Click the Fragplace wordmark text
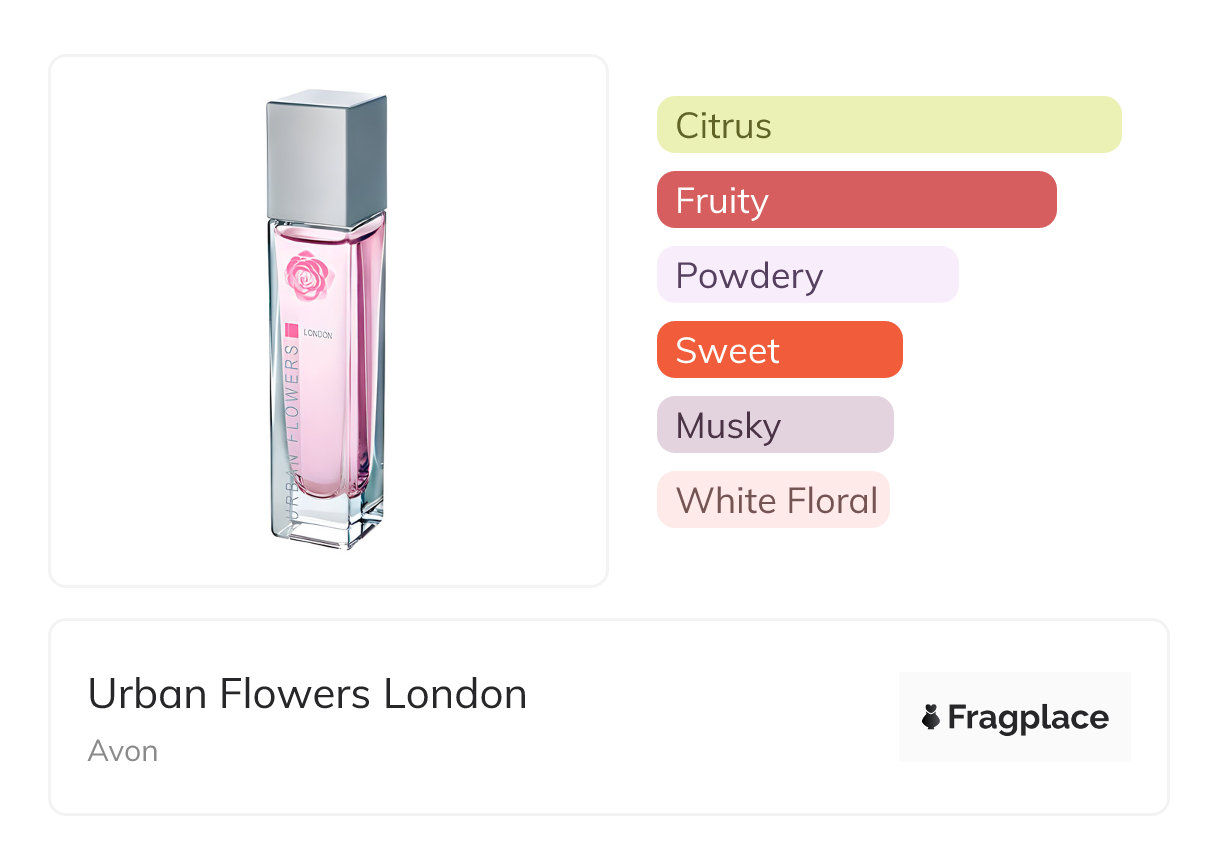This screenshot has width=1218, height=864. (1028, 718)
